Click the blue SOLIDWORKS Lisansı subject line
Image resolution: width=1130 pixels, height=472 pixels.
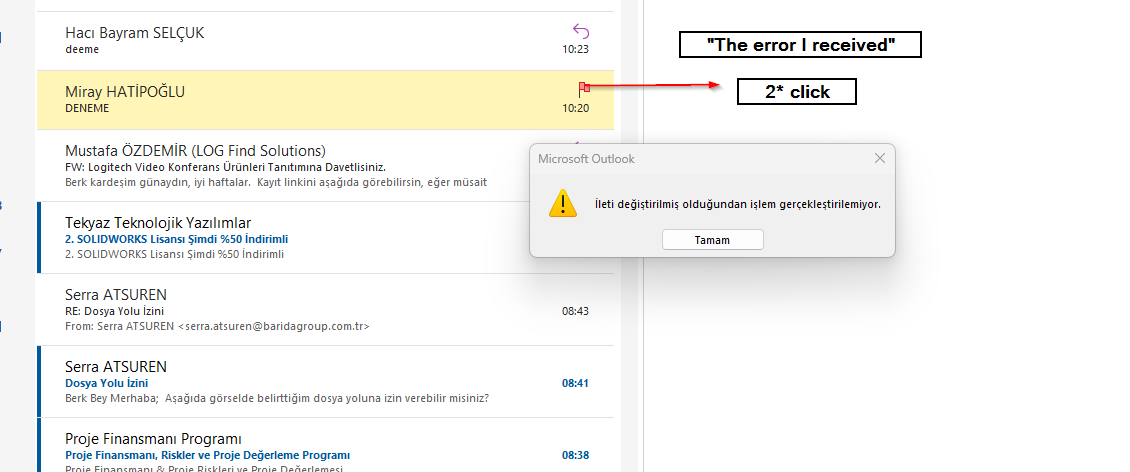(x=176, y=240)
